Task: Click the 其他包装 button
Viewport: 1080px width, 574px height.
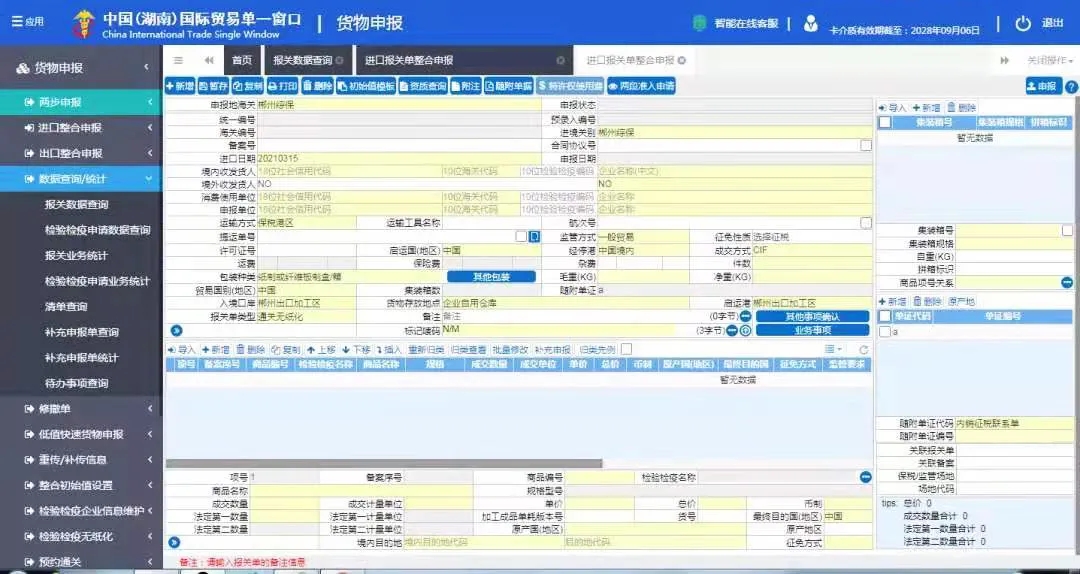Action: pyautogui.click(x=491, y=276)
